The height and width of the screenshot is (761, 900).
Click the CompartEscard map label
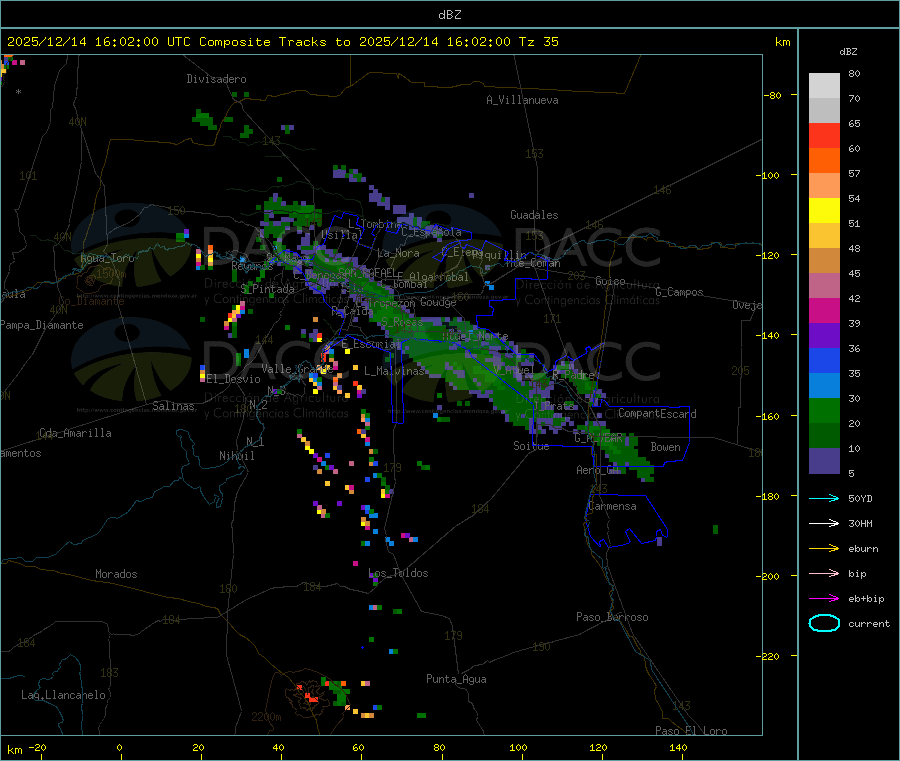click(657, 414)
